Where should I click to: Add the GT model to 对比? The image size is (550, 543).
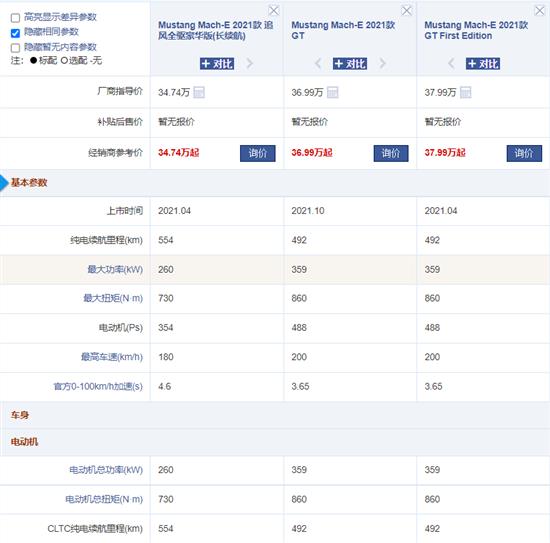point(350,63)
